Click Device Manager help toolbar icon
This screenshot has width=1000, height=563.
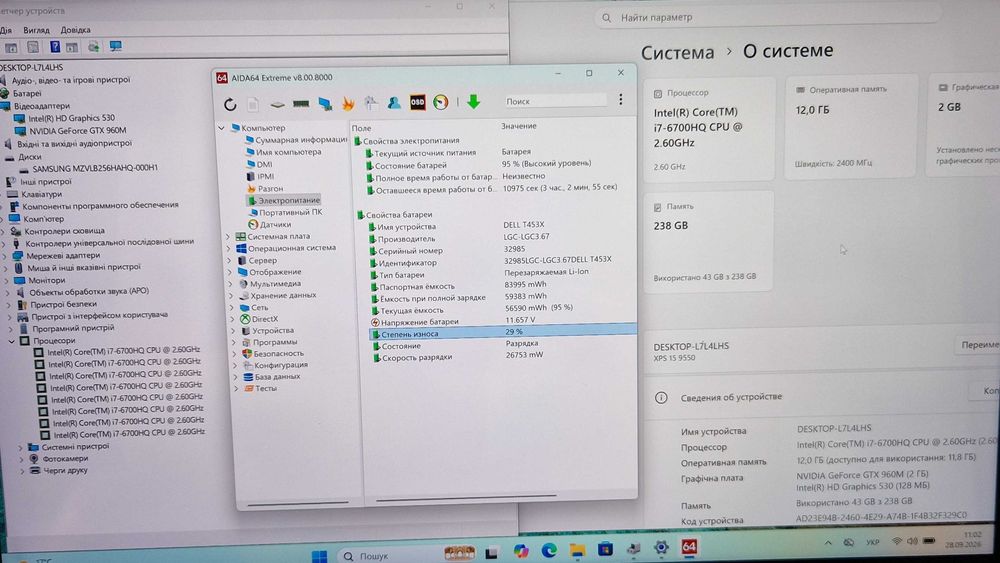pos(55,47)
